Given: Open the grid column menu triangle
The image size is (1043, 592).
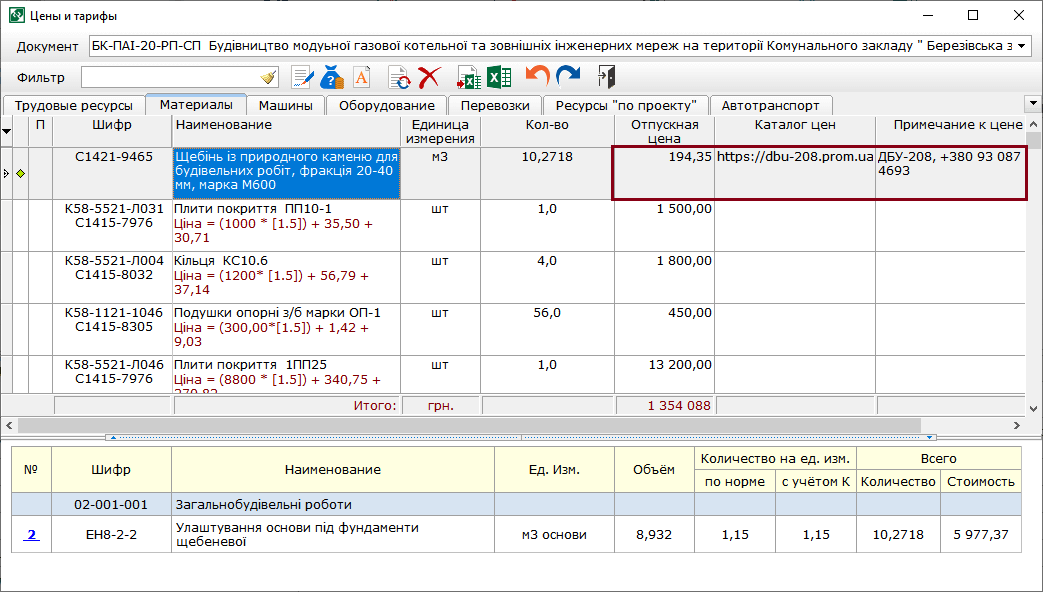Looking at the screenshot, I should coord(7,131).
